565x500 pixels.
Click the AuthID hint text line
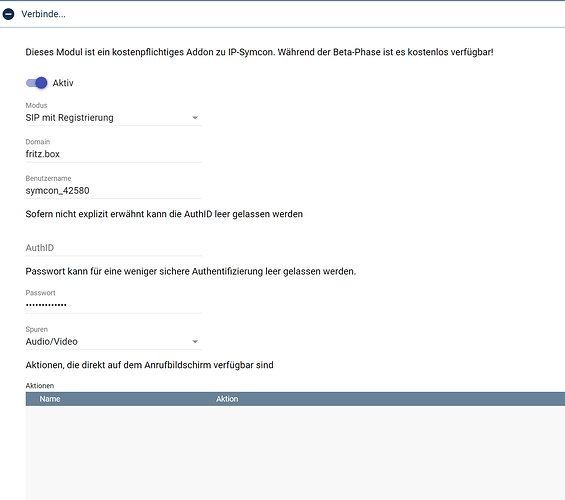[164, 214]
